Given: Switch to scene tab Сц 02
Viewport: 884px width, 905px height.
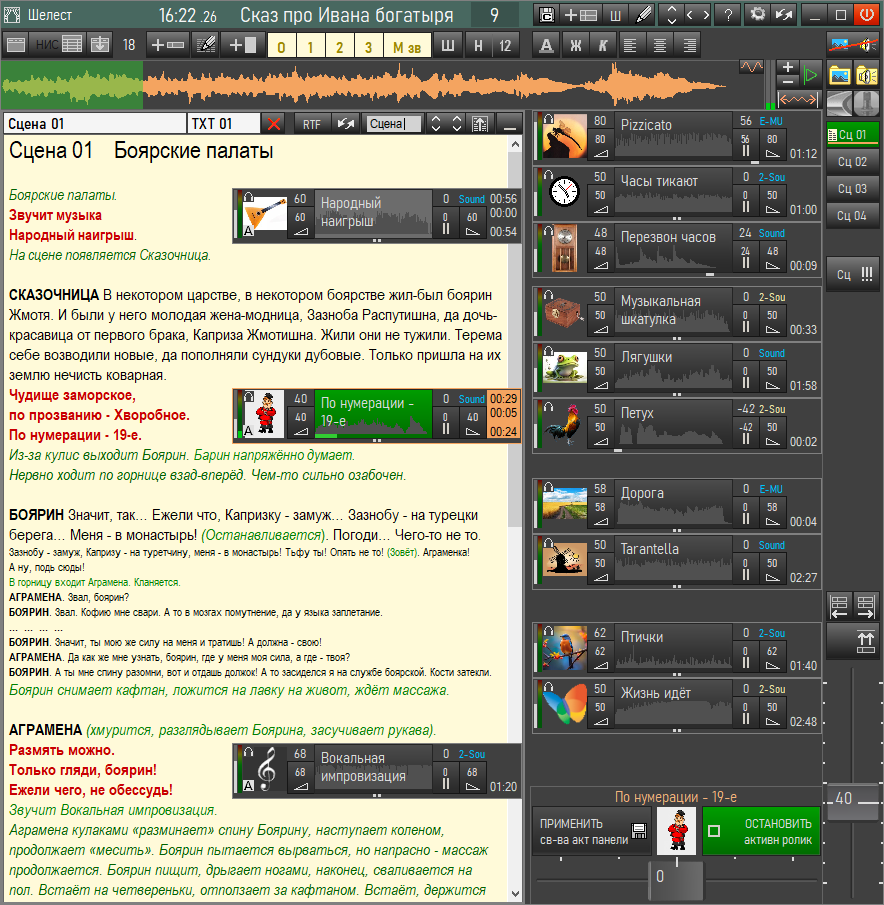Looking at the screenshot, I should click(852, 162).
